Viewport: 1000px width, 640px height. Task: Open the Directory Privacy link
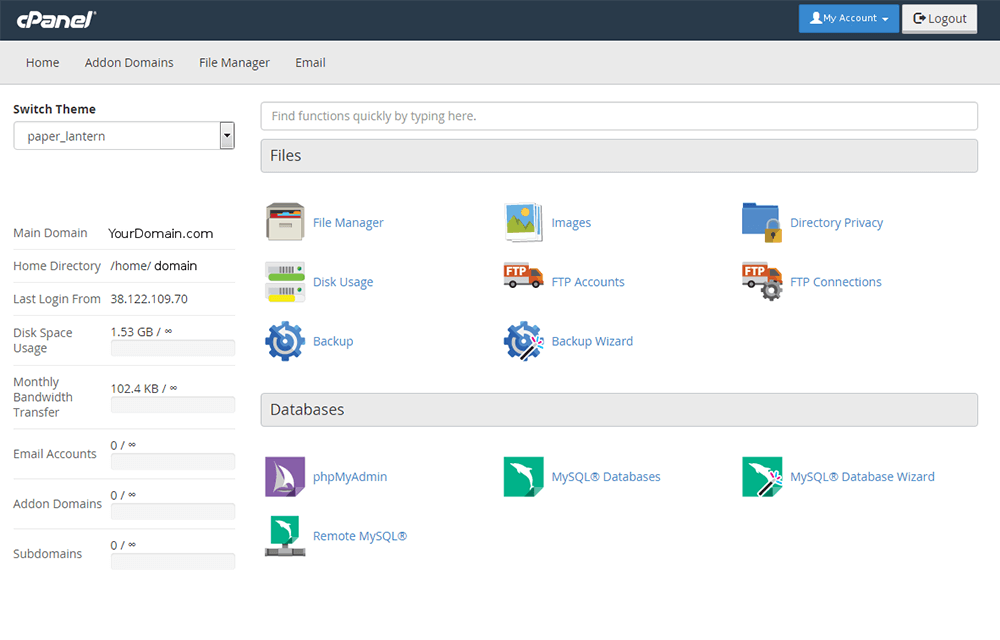point(837,222)
